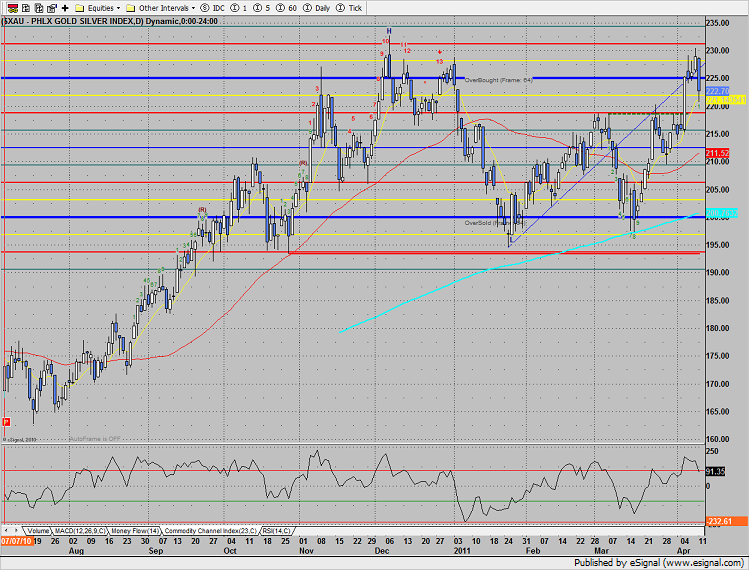Open the Money Flow(14) tab

tap(135, 531)
